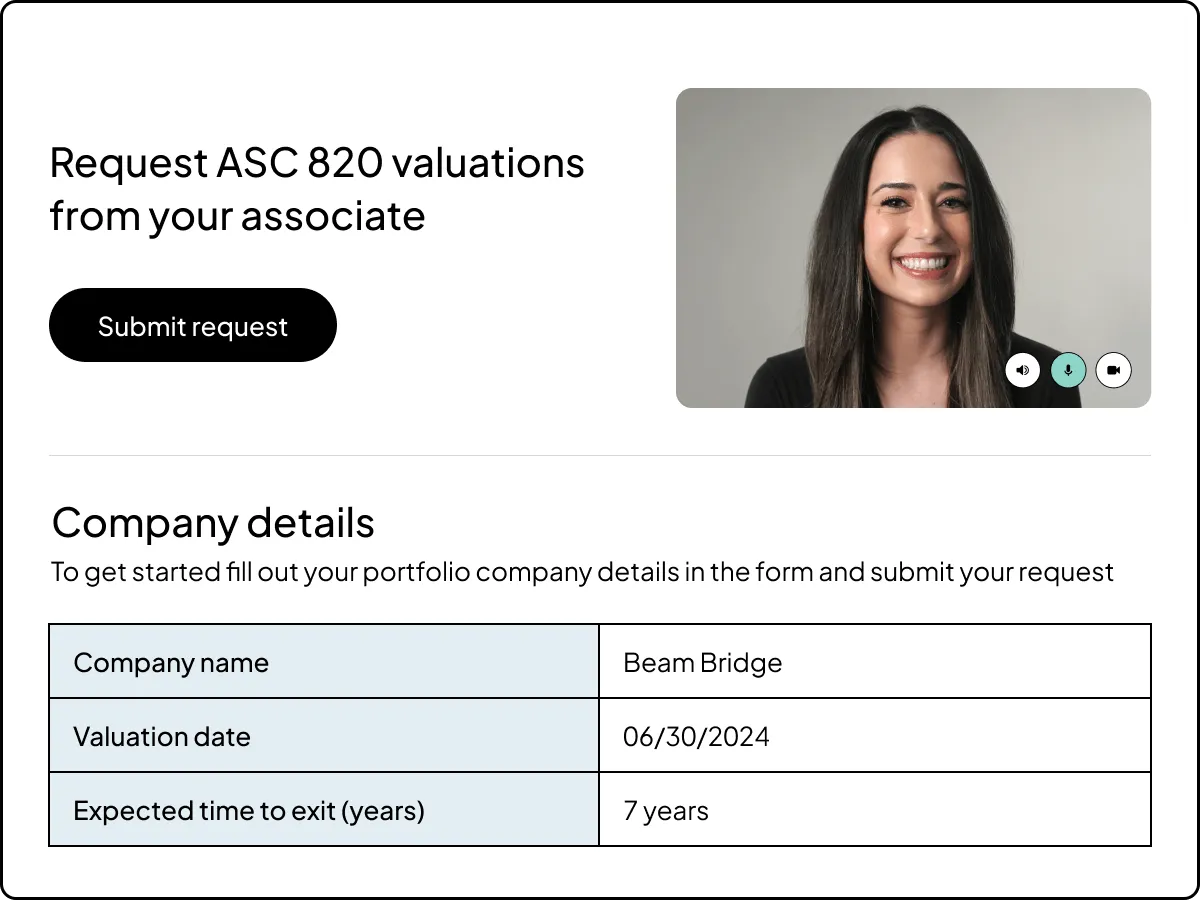The height and width of the screenshot is (900, 1200).
Task: Select the microphone control in the video widget
Action: point(1067,369)
